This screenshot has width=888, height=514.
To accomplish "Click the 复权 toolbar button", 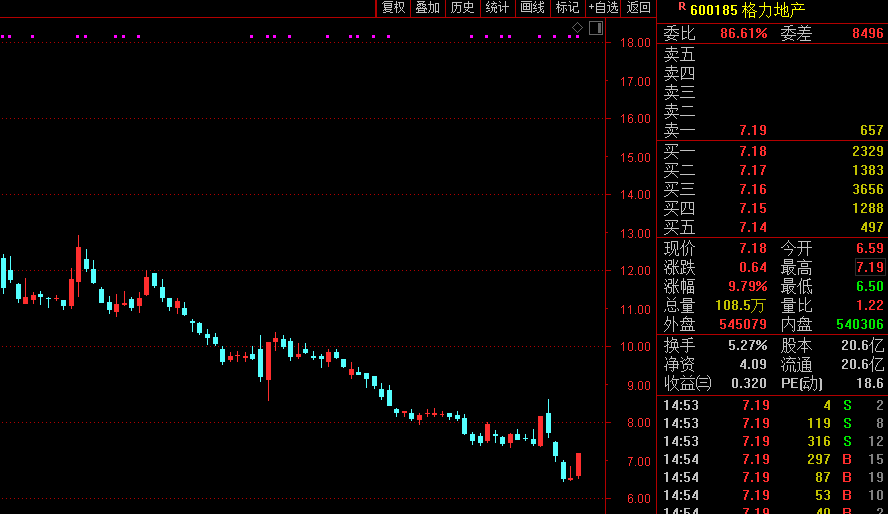I will point(394,8).
